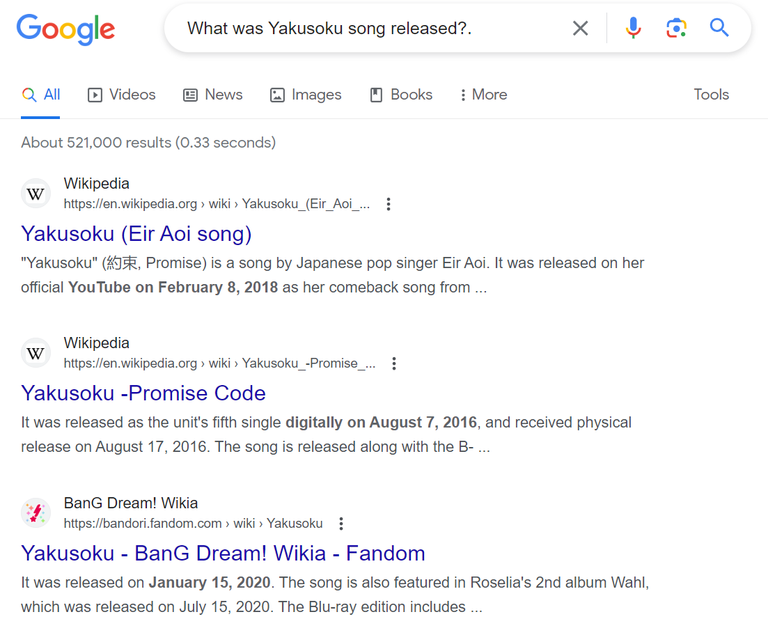Clear the search query with the X icon

[580, 28]
